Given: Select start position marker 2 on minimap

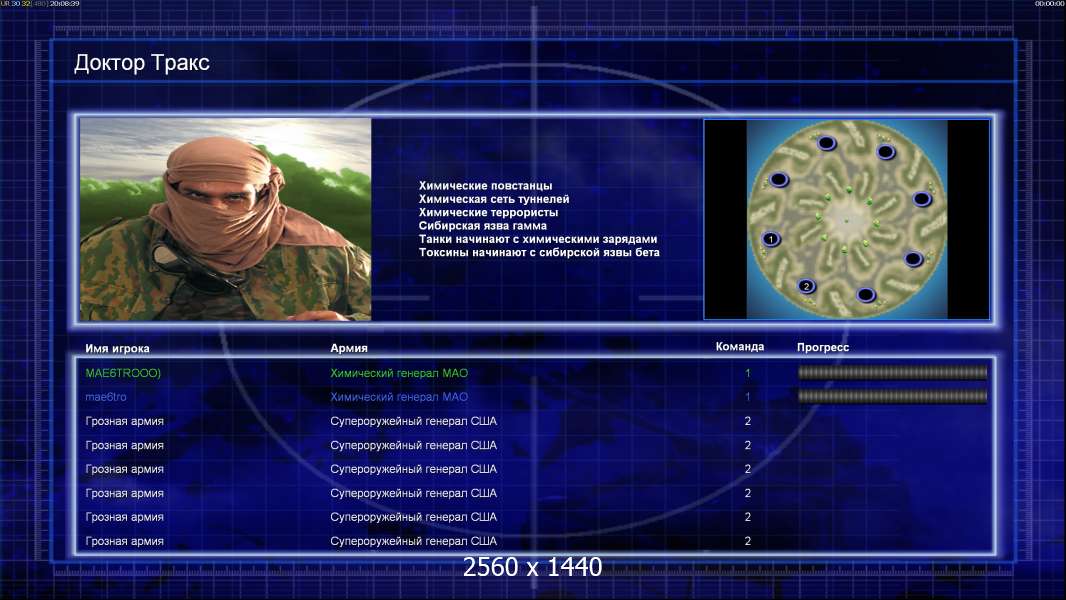Looking at the screenshot, I should click(806, 286).
